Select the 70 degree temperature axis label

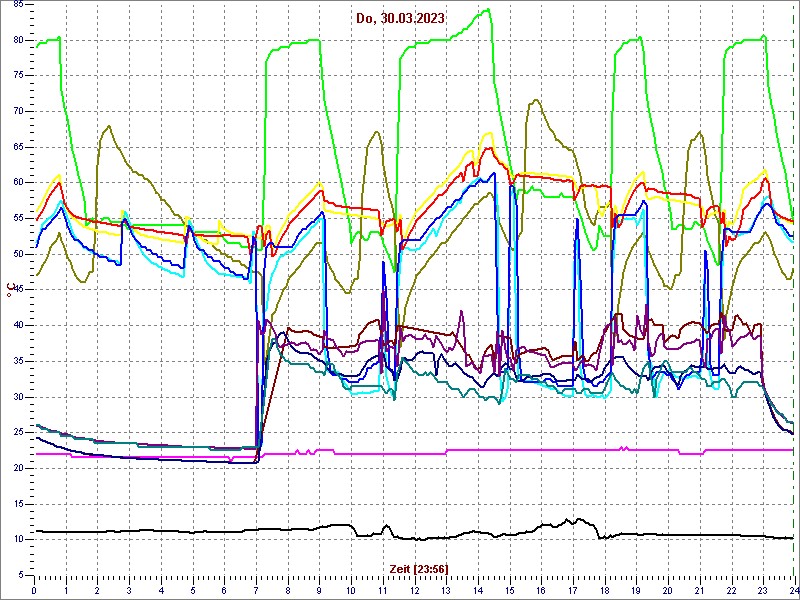(x=18, y=111)
